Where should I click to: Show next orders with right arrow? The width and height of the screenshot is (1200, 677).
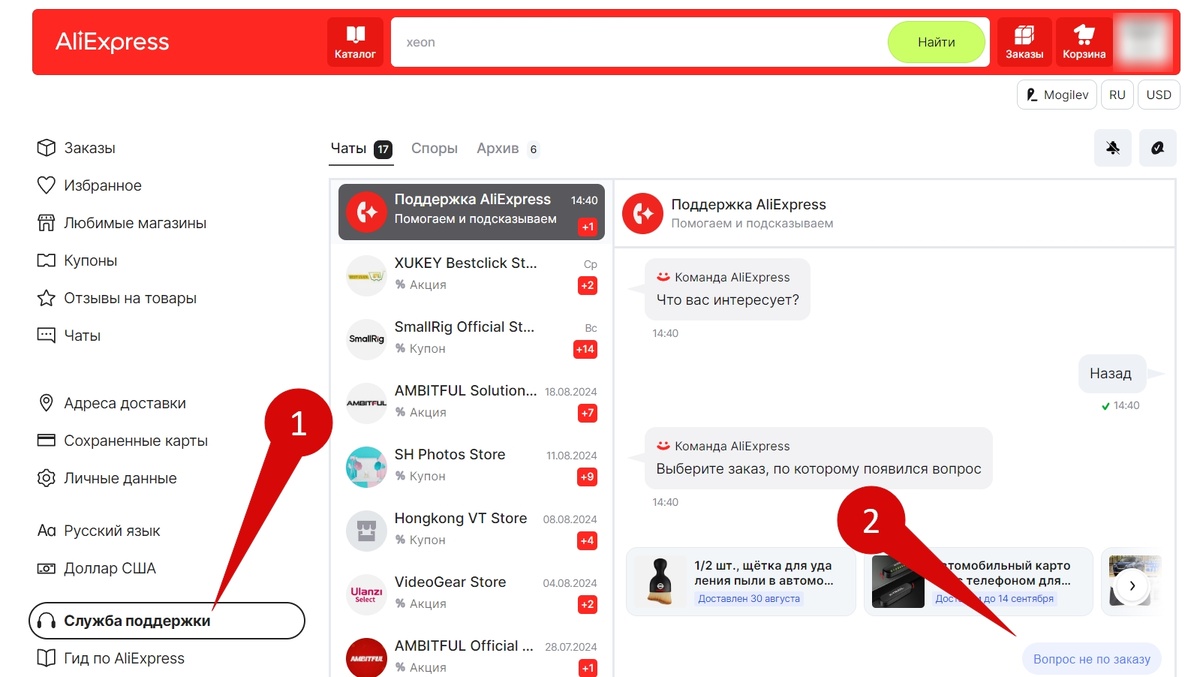(x=1131, y=585)
